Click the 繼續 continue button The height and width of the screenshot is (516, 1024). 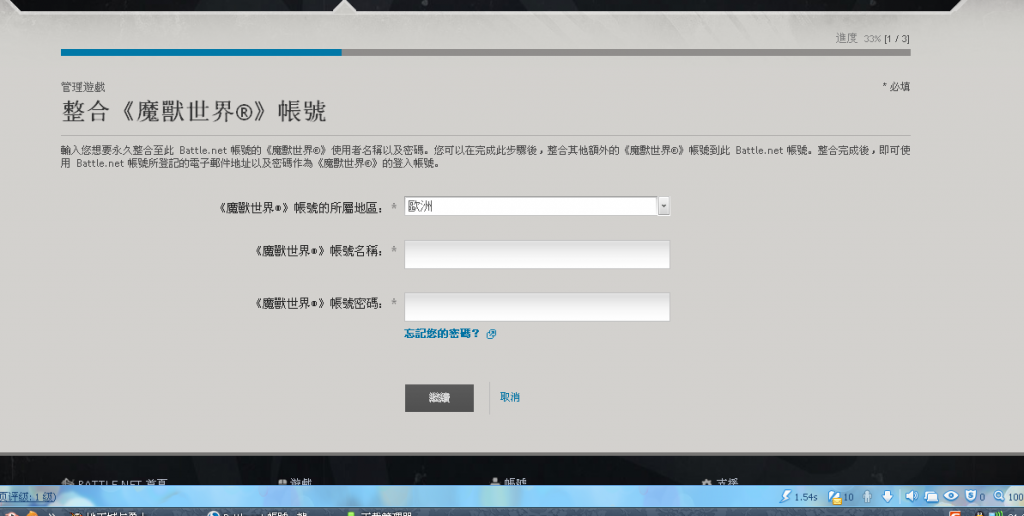[439, 398]
